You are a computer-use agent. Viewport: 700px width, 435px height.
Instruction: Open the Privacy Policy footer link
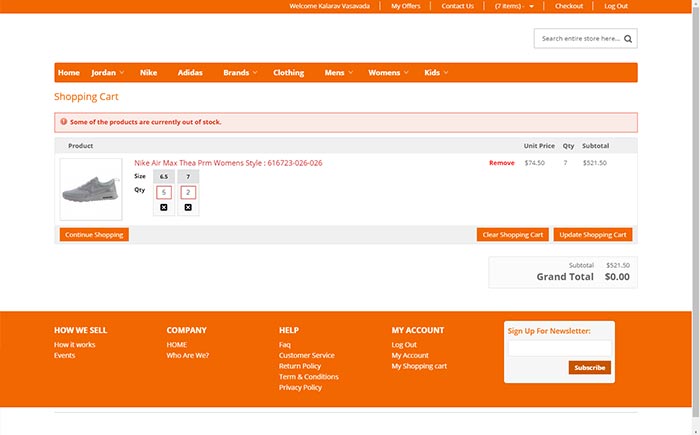pyautogui.click(x=300, y=387)
